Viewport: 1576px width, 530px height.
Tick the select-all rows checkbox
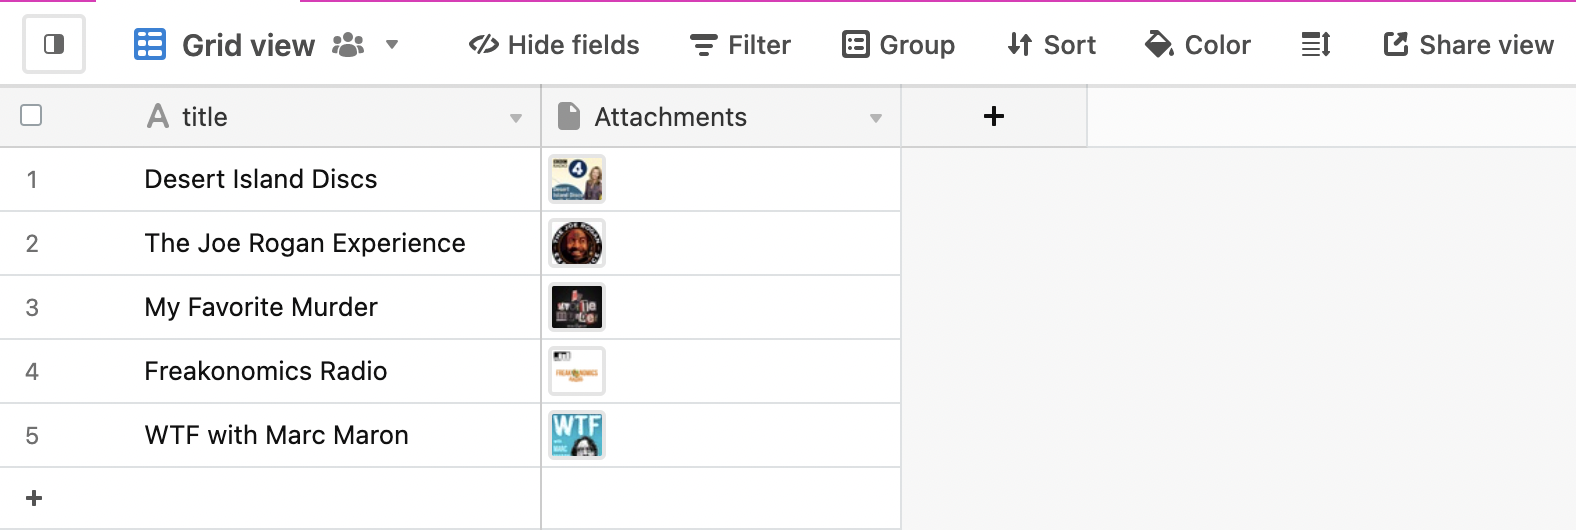31,115
